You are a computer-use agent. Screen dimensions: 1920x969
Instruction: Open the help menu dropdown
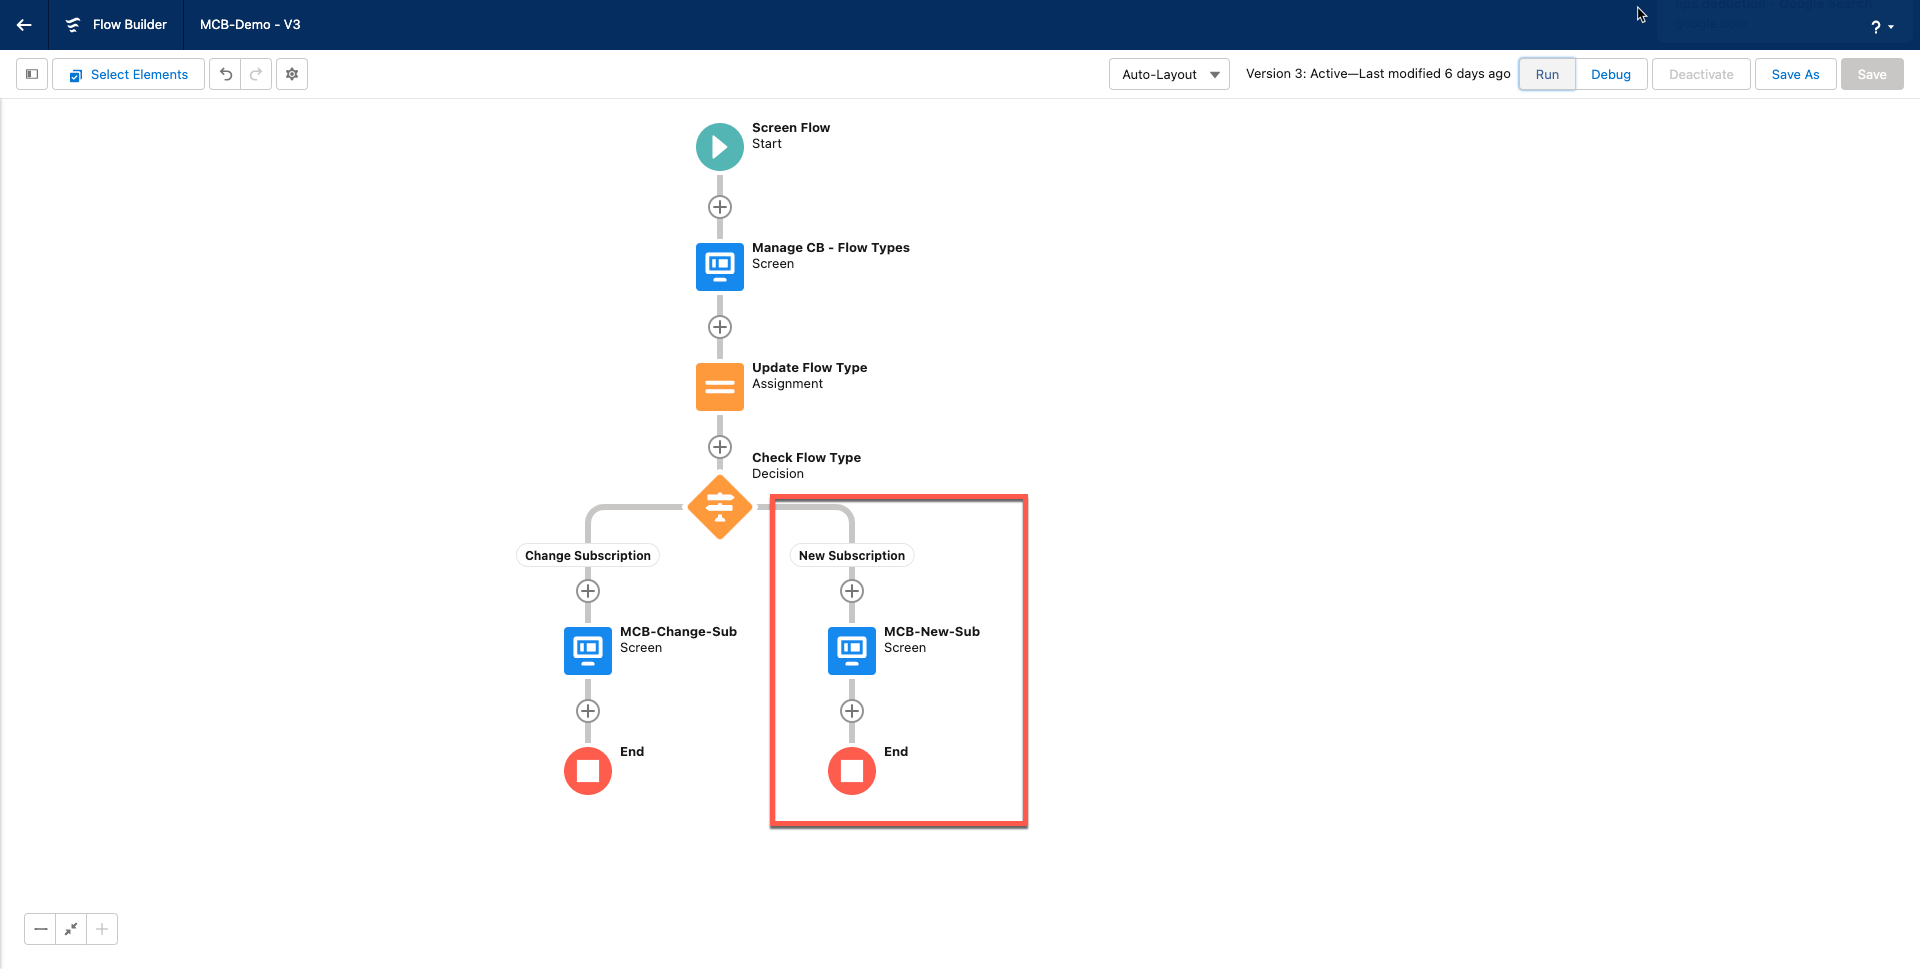1881,27
